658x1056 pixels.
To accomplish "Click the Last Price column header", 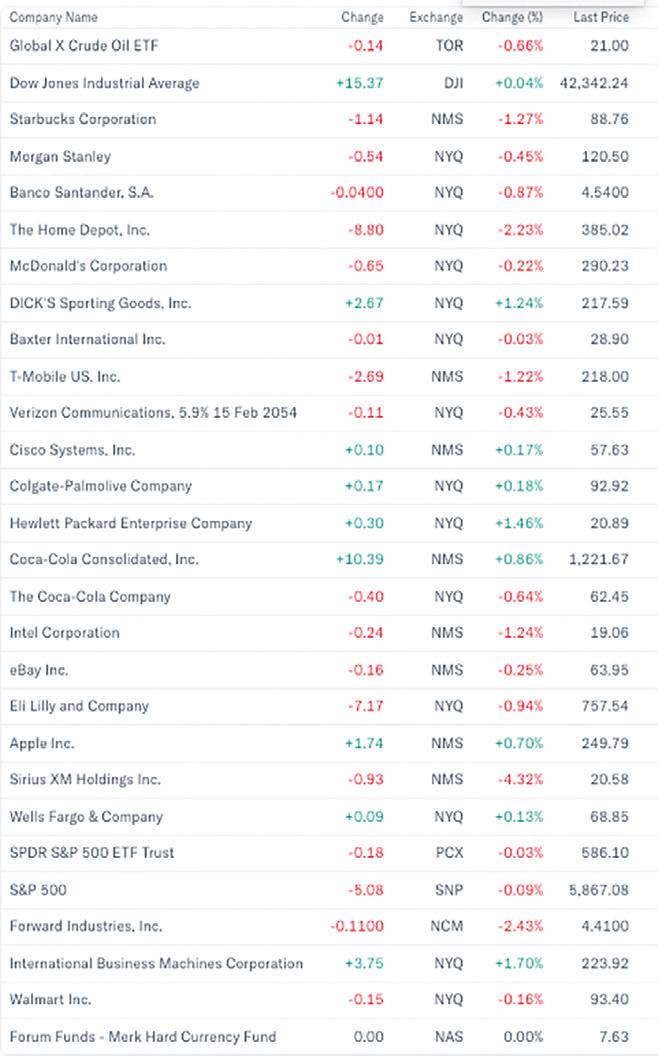I will (x=600, y=17).
